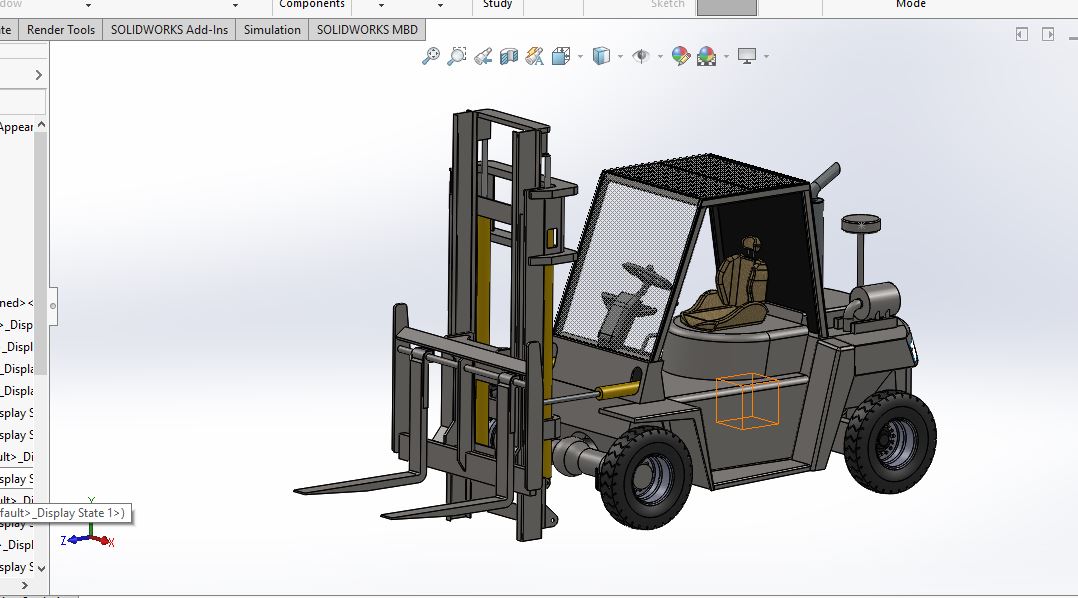Click the Apply Scene icon
1078x598 pixels.
(x=707, y=56)
